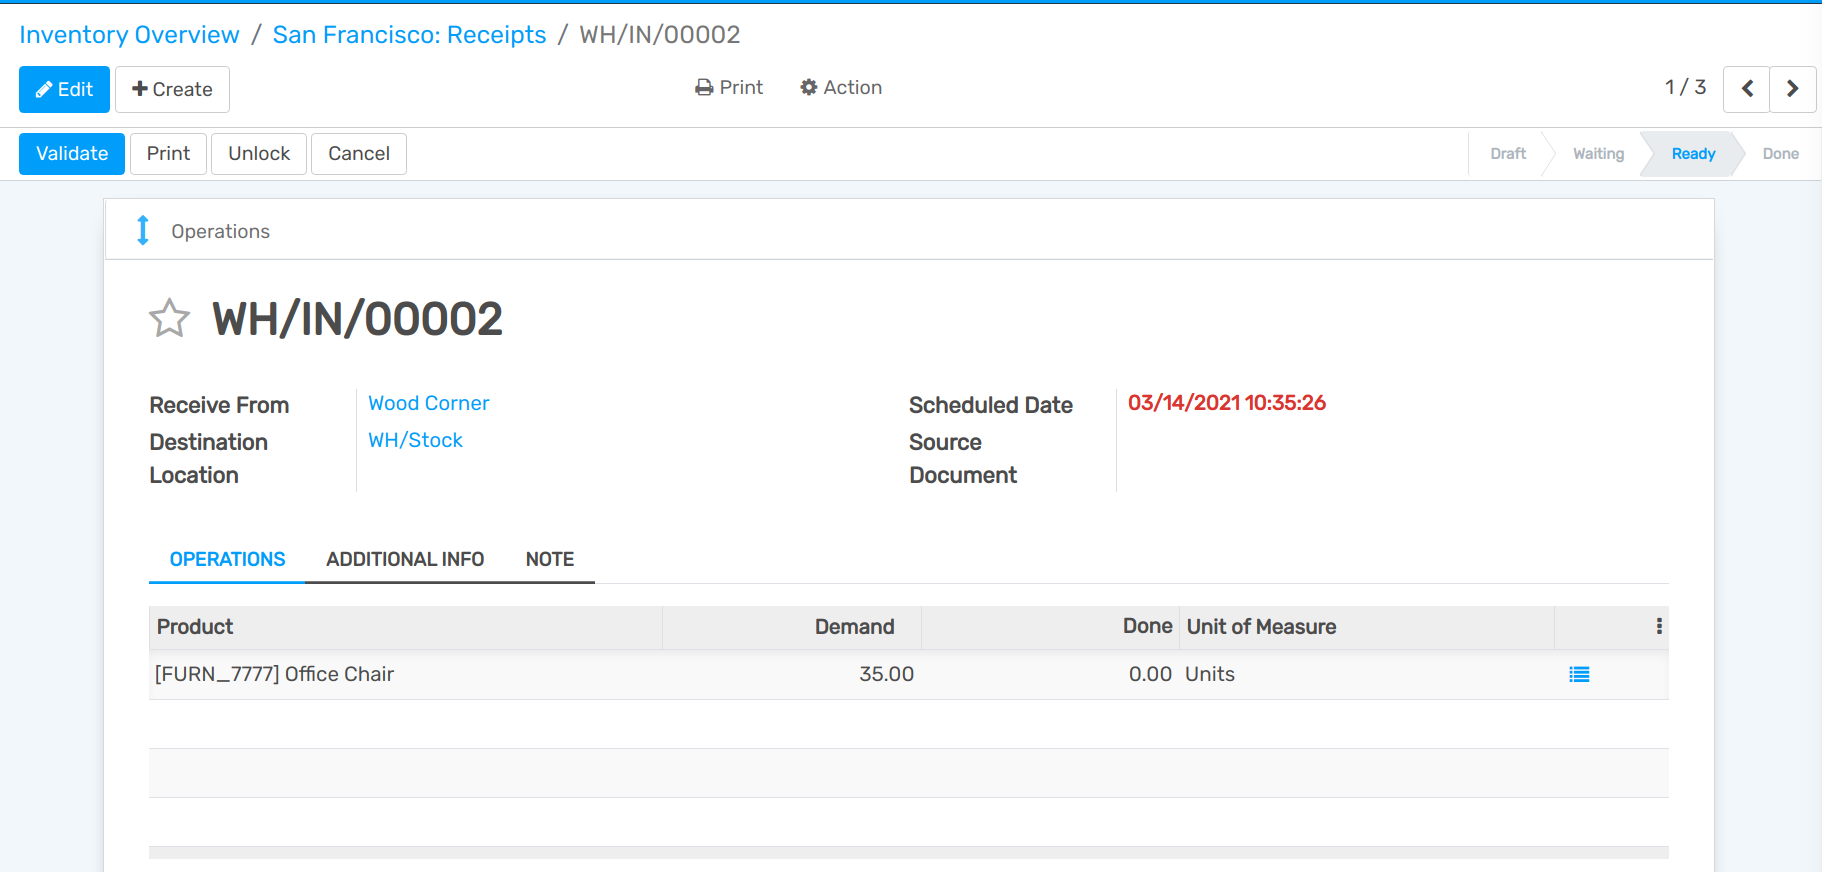The height and width of the screenshot is (872, 1822).
Task: Open the Note tab
Action: tap(549, 559)
